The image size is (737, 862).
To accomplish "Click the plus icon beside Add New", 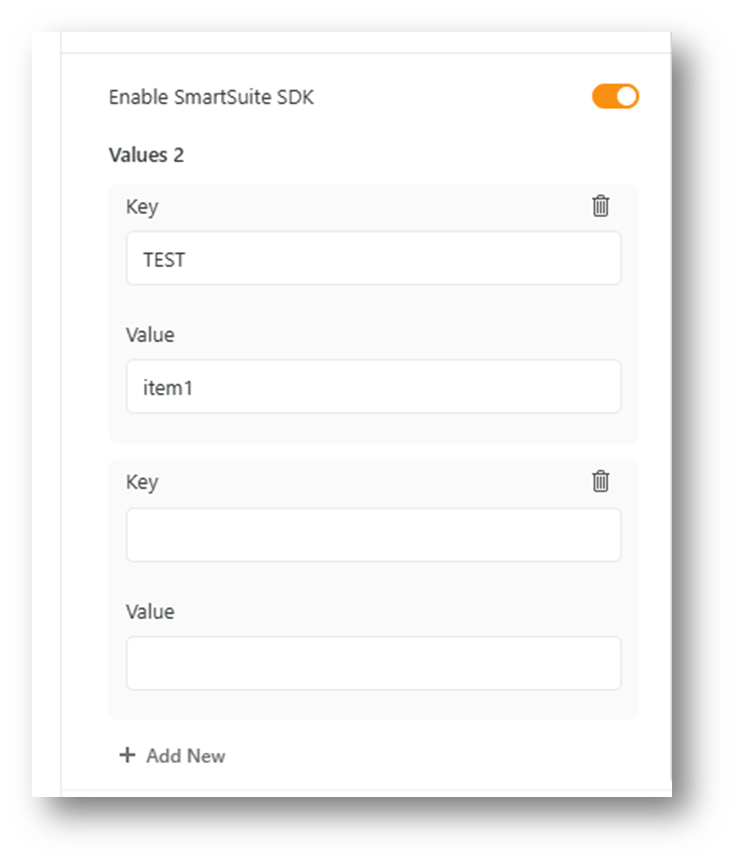I will pos(127,756).
